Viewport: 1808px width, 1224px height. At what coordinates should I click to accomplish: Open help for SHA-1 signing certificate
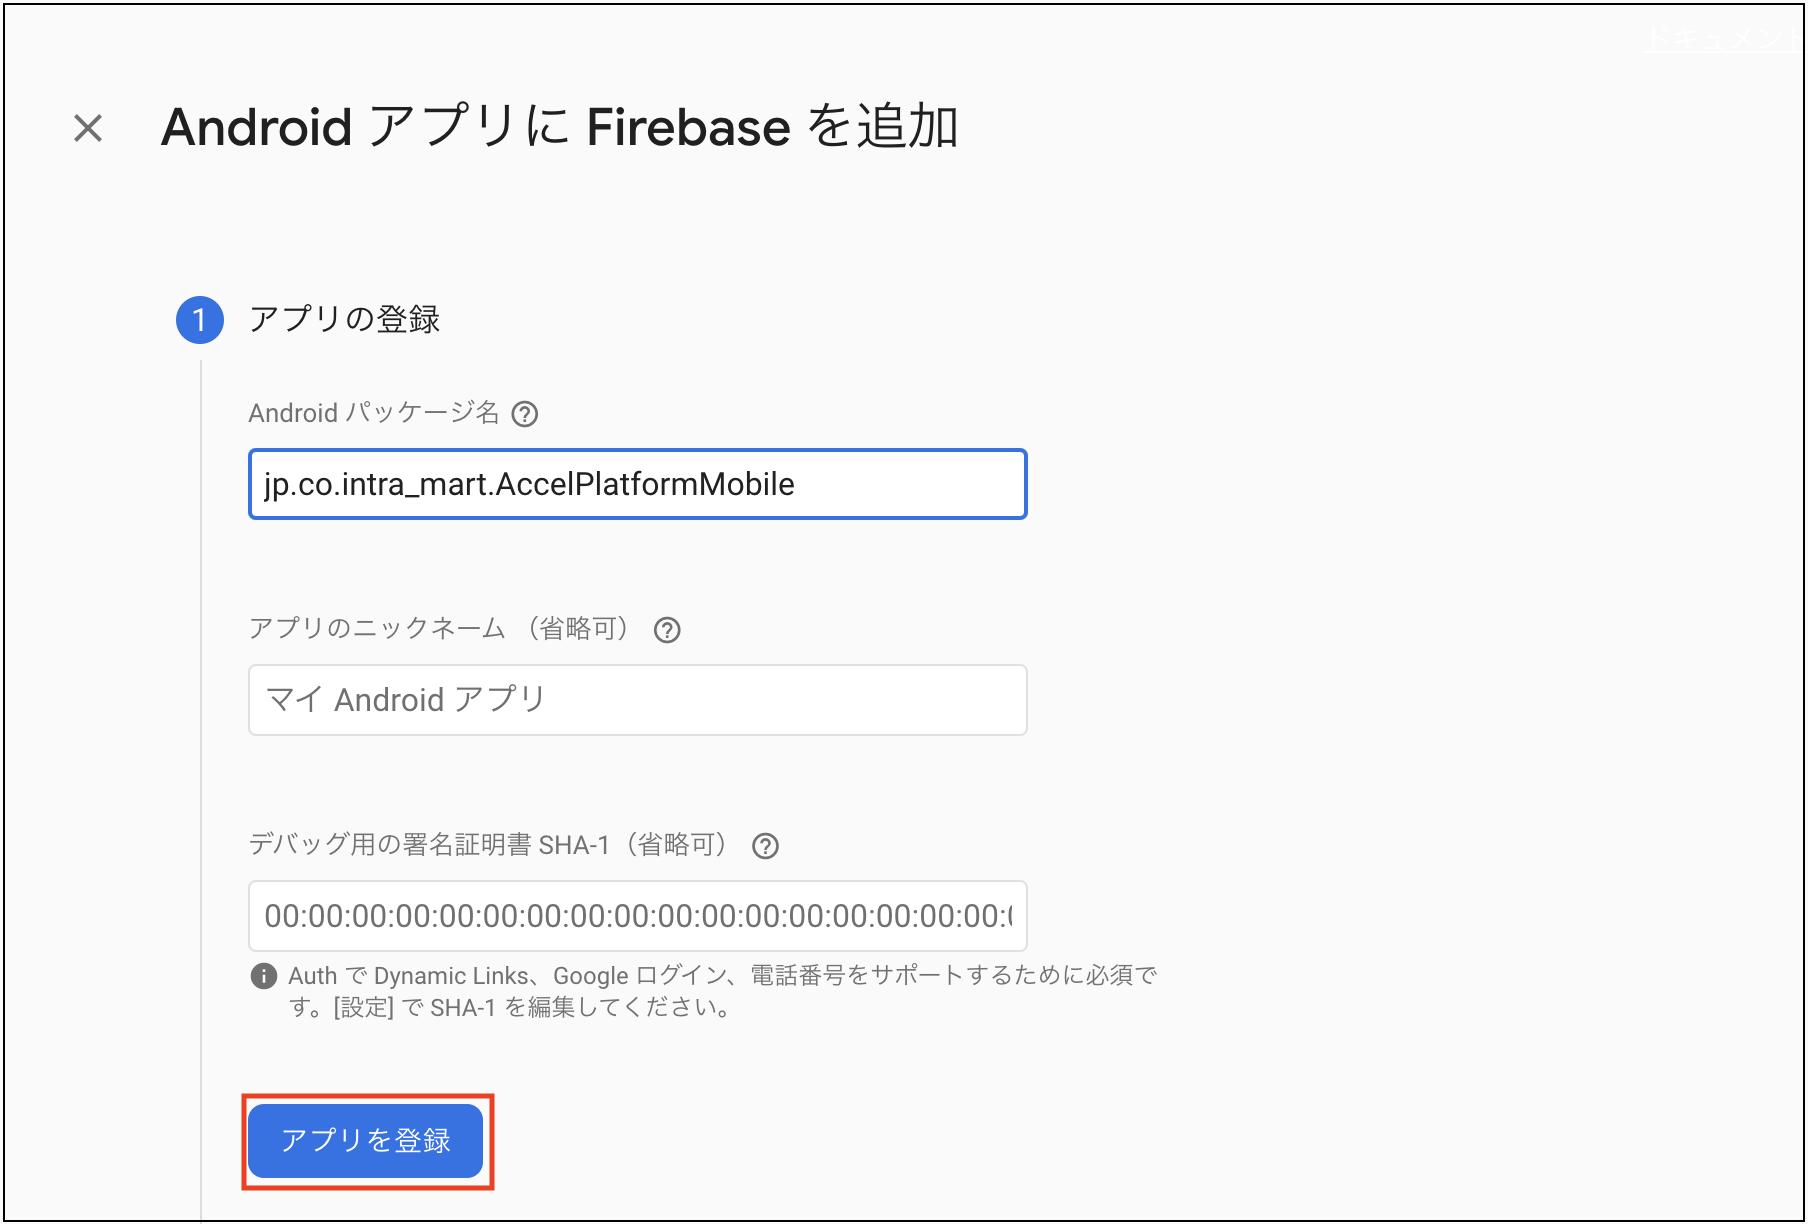(x=765, y=846)
